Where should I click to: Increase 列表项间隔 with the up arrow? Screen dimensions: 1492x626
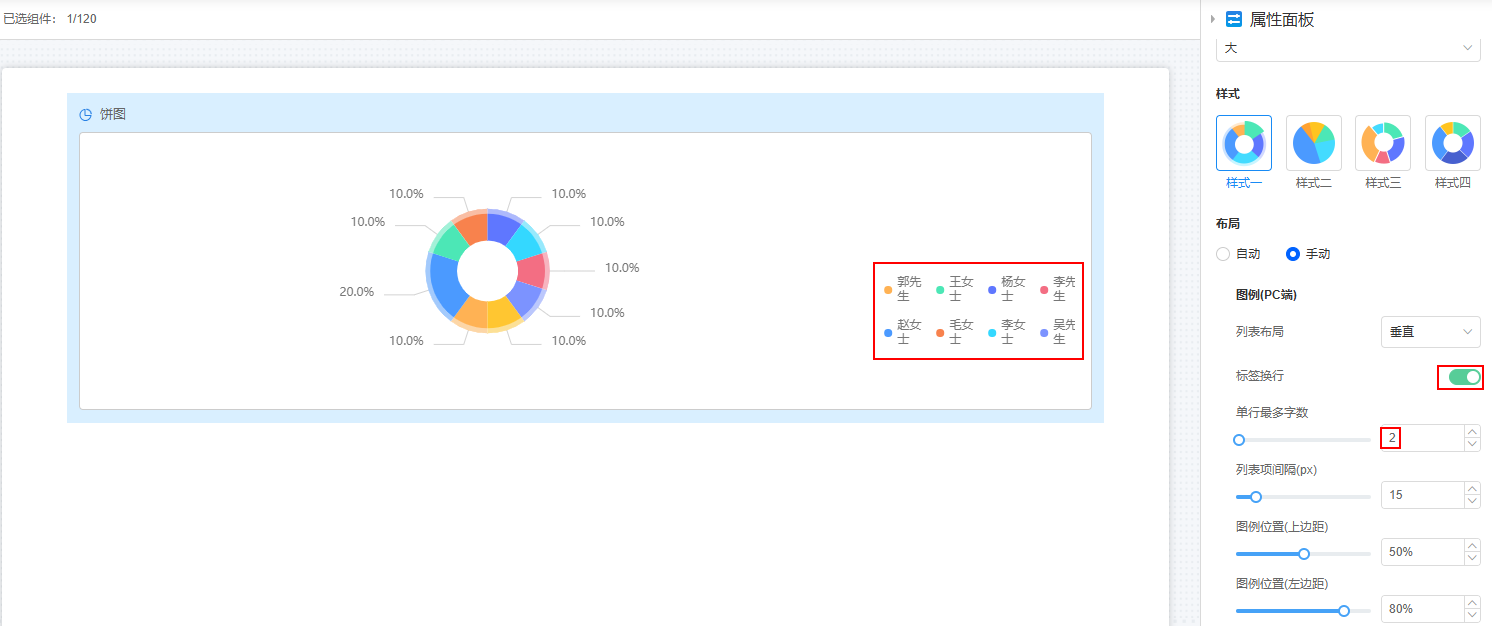click(x=1472, y=488)
